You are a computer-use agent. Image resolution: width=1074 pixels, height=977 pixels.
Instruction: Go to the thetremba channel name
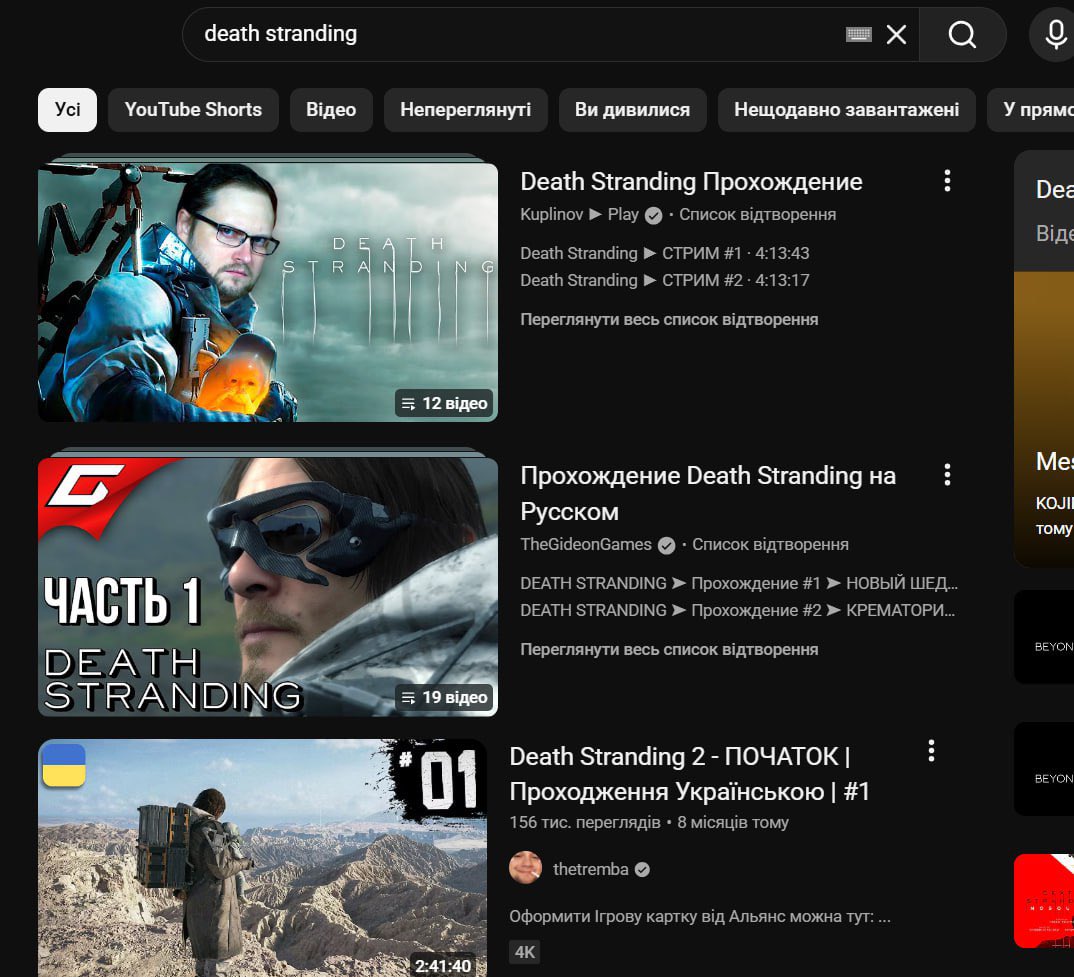(x=590, y=869)
